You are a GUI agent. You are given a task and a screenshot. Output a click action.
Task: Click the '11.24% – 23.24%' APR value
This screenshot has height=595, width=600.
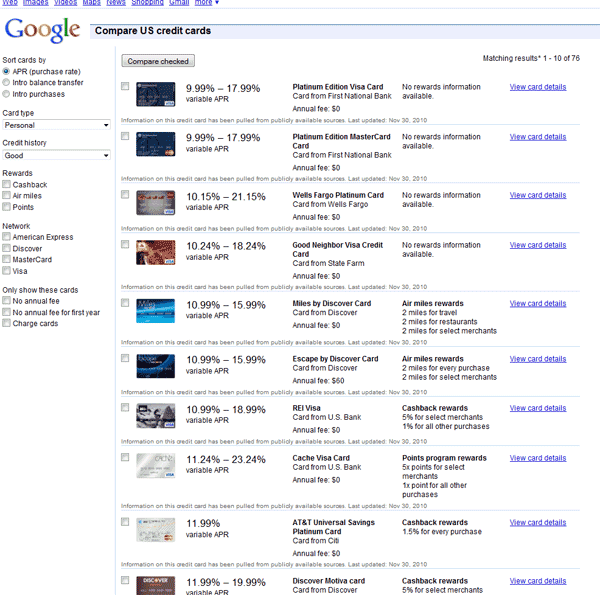[x=226, y=459]
